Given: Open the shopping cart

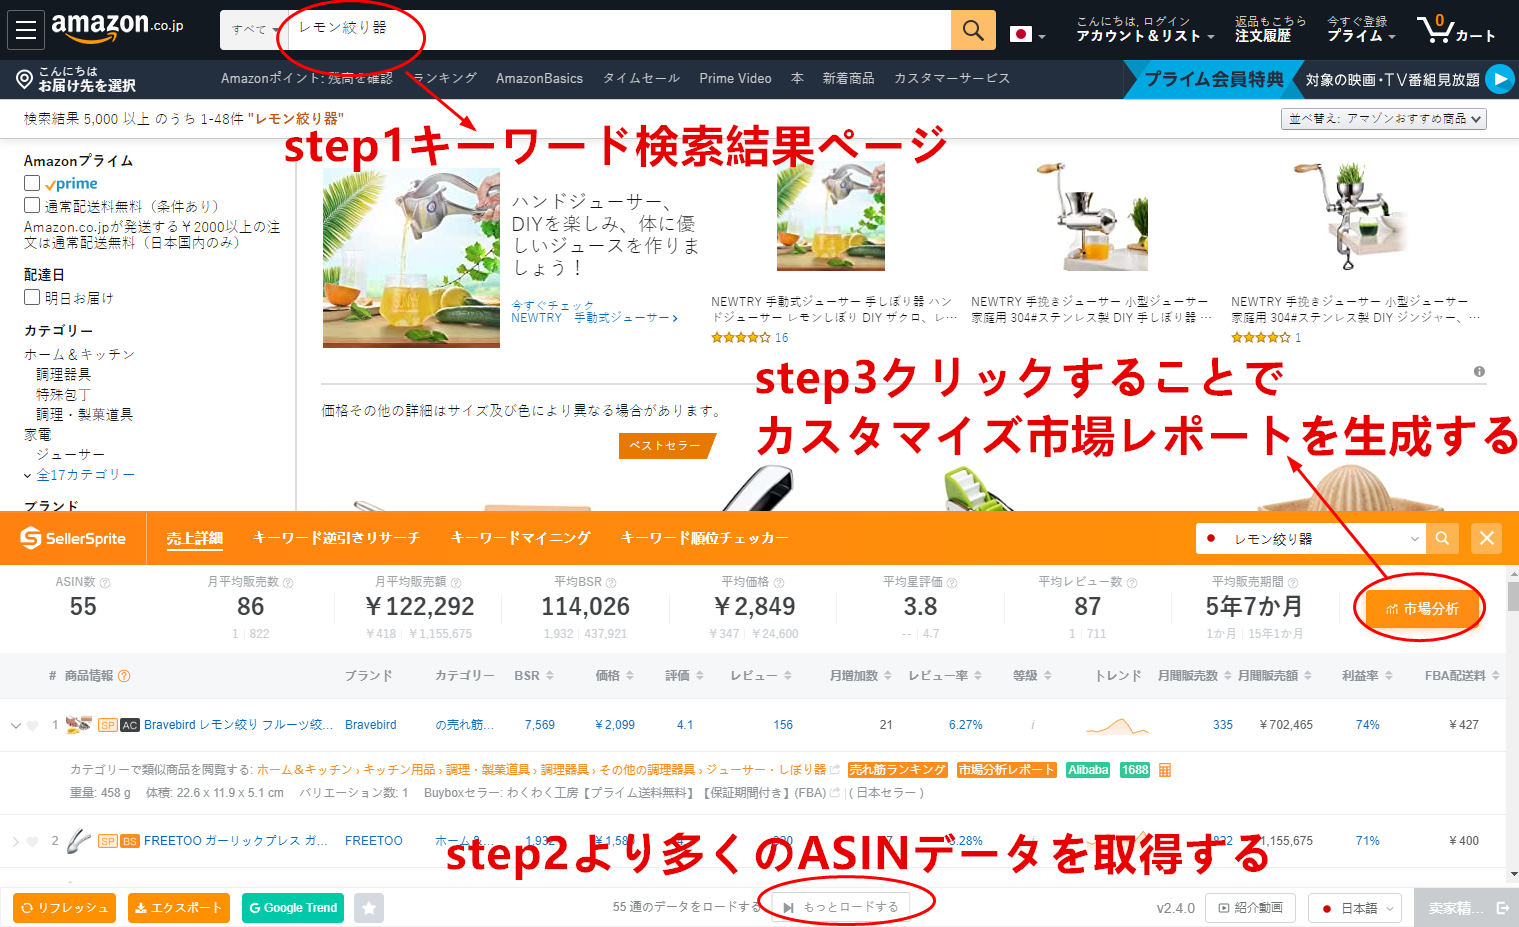Looking at the screenshot, I should pyautogui.click(x=1455, y=30).
